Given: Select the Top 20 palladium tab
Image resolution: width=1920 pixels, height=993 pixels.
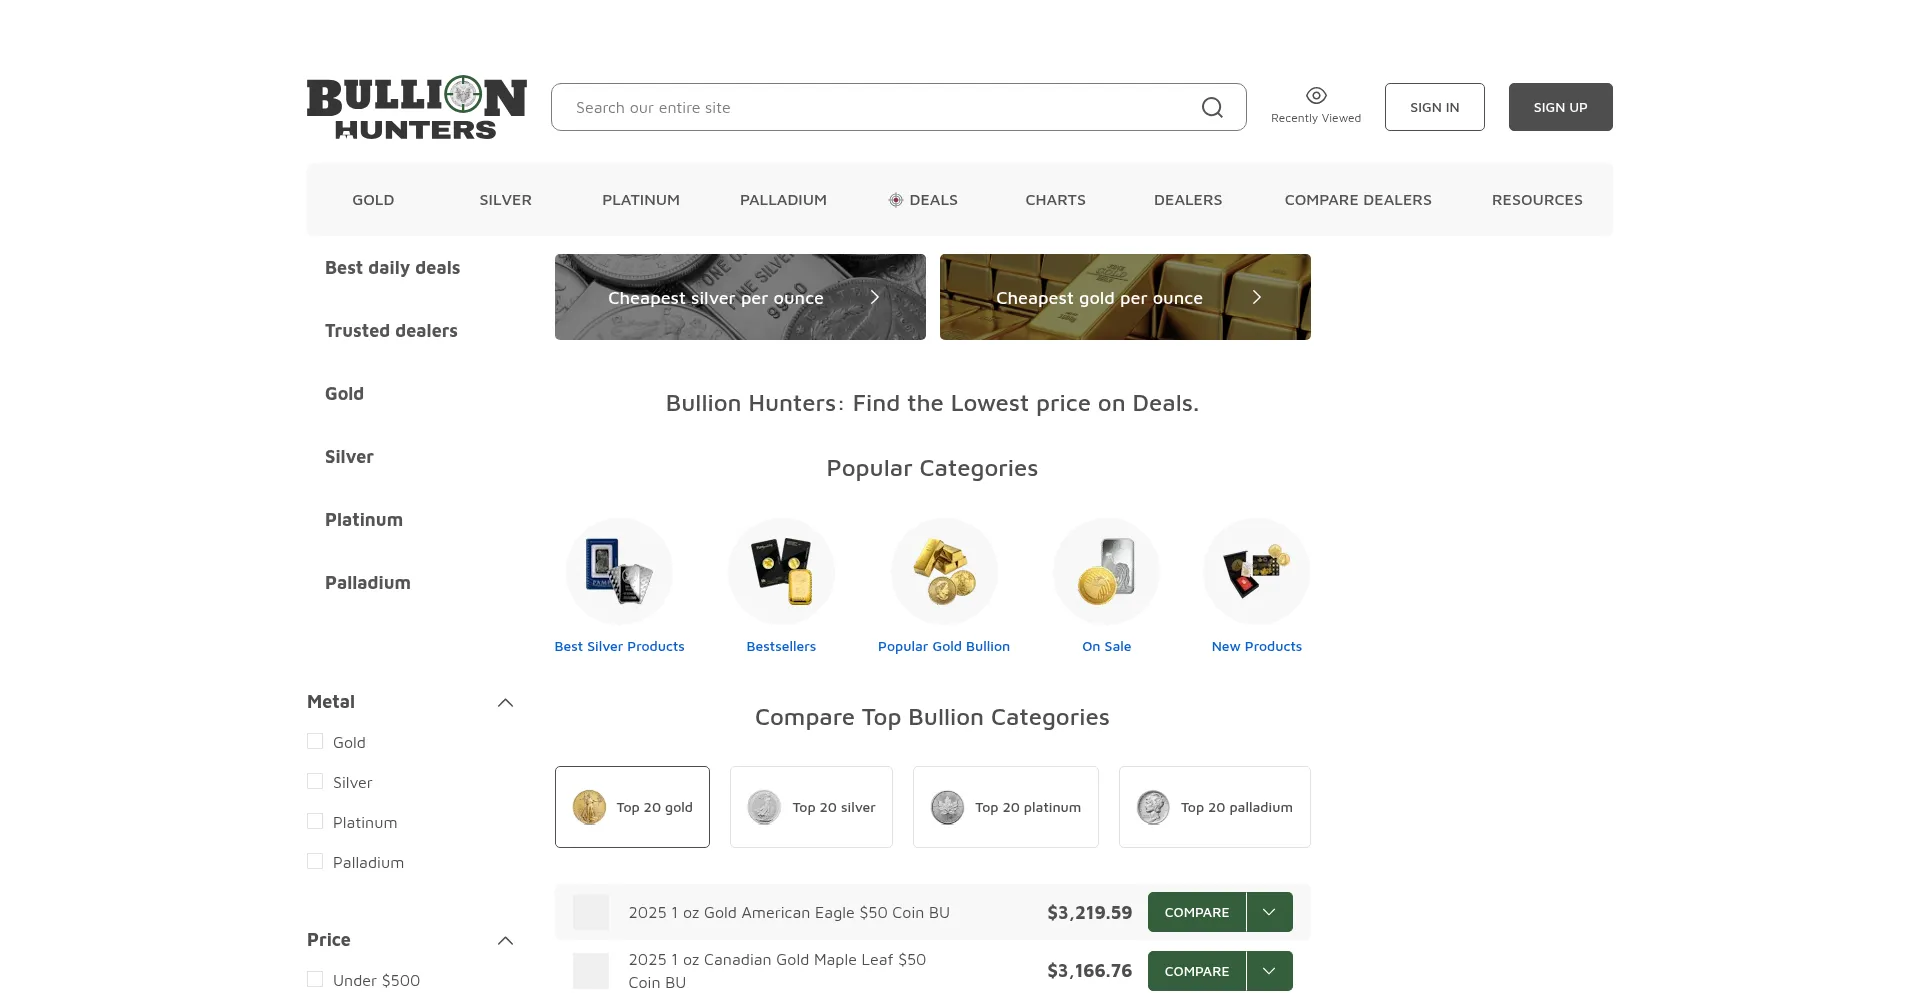Looking at the screenshot, I should coord(1214,807).
